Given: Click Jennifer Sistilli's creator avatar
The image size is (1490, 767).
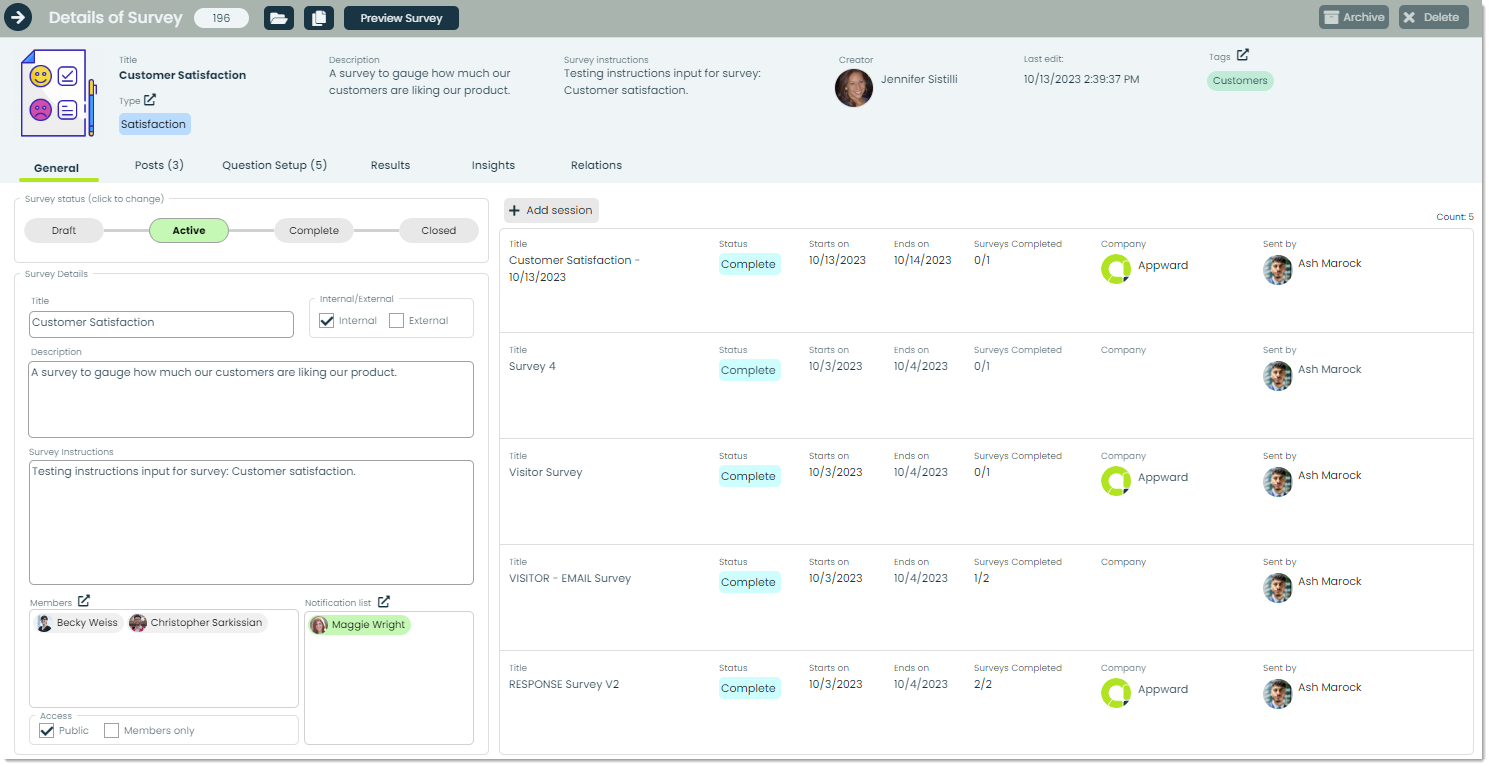Looking at the screenshot, I should click(x=854, y=87).
